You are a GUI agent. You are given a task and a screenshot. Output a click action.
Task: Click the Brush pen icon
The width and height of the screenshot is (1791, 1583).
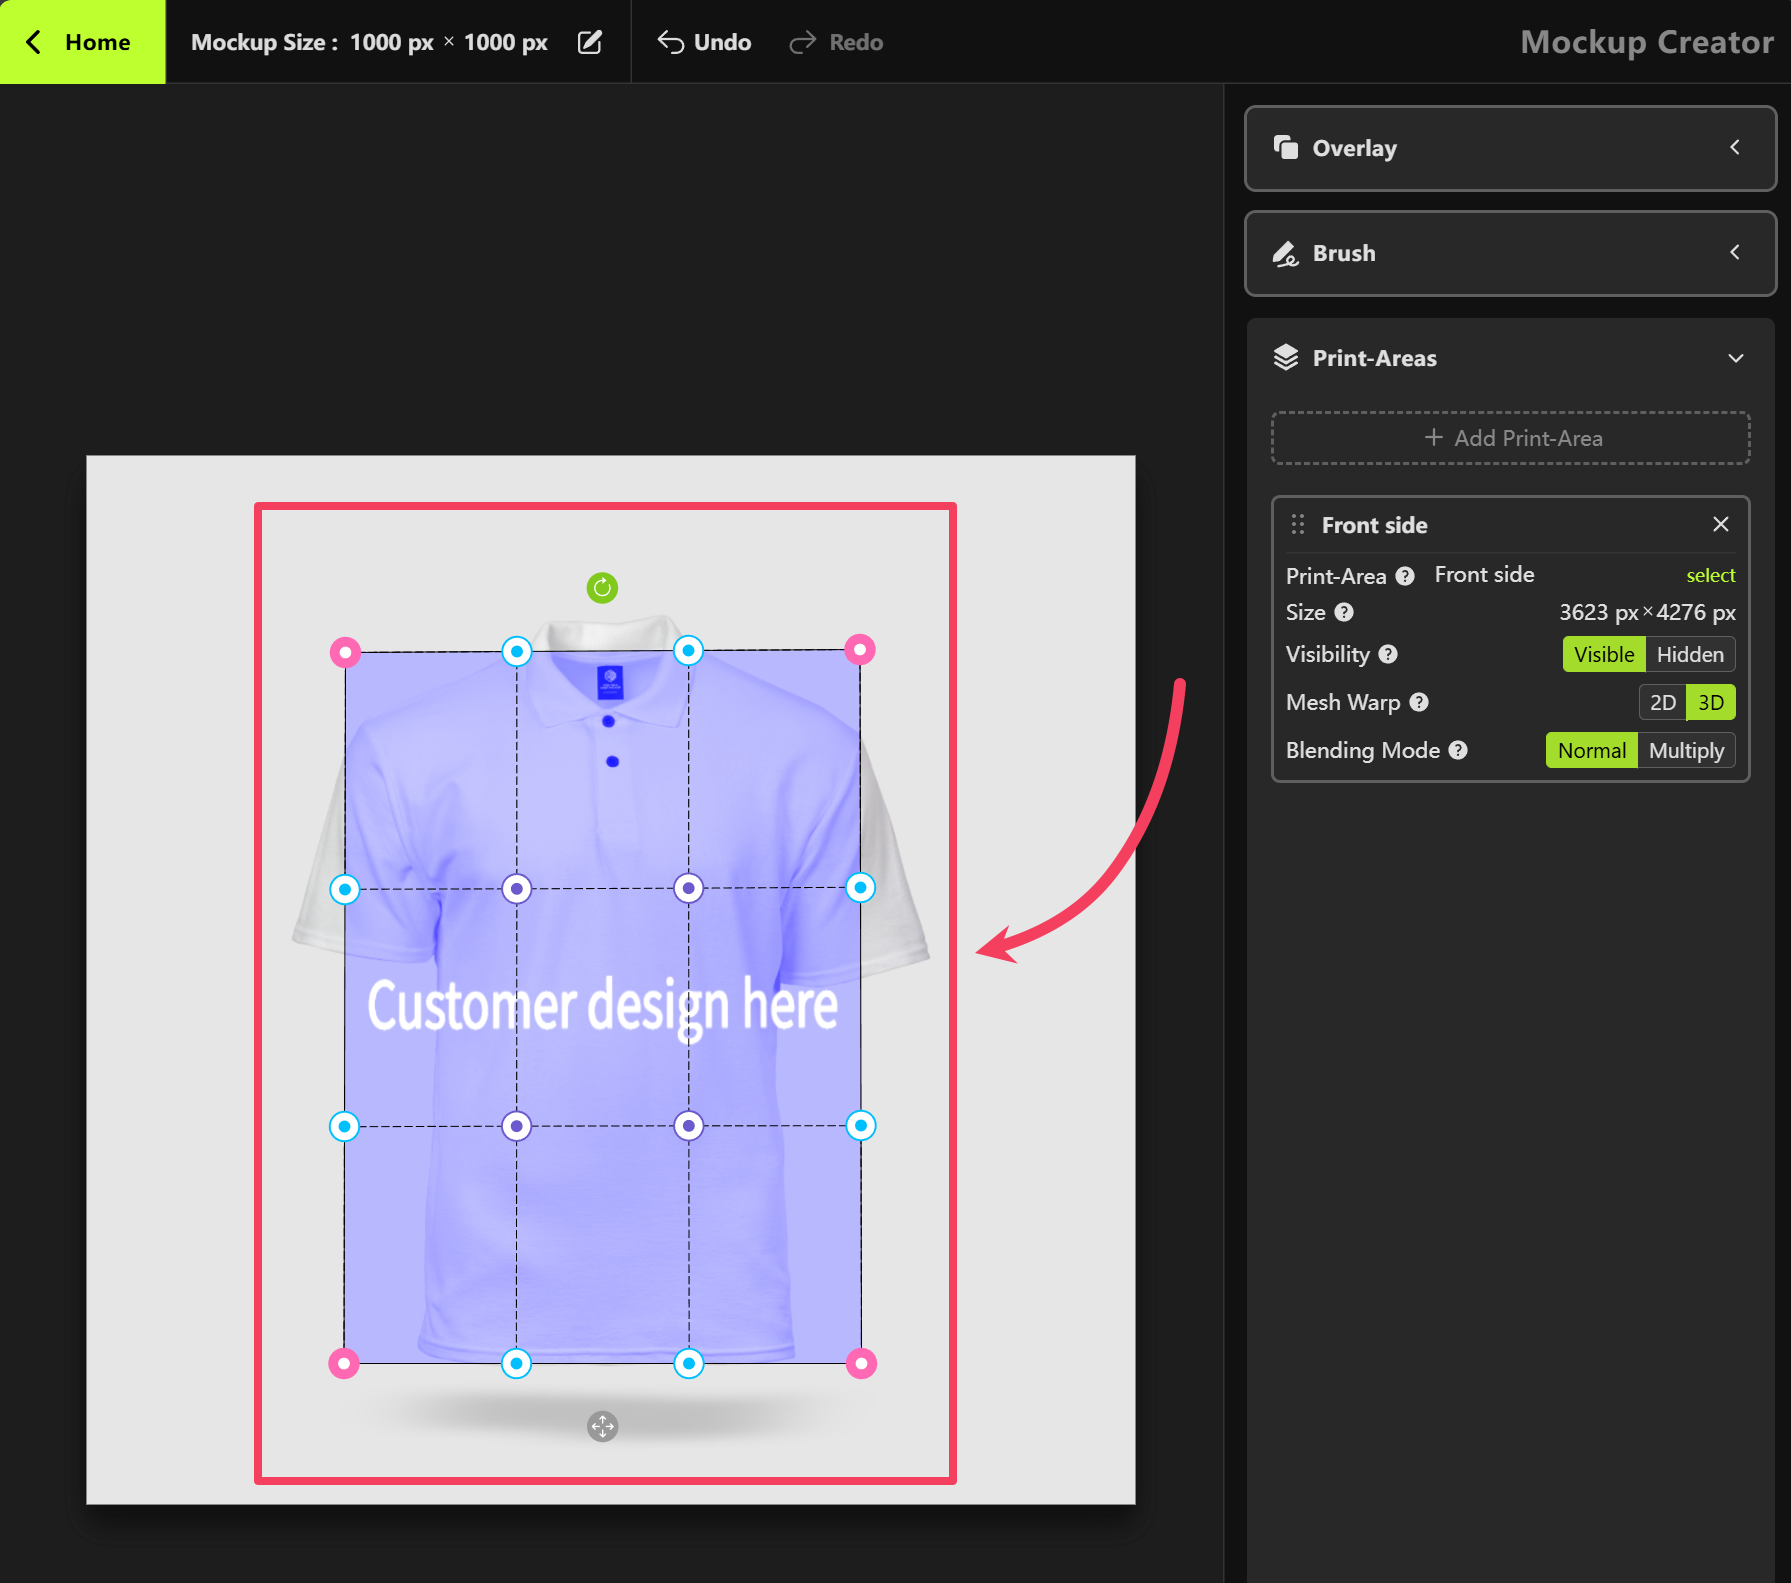1286,253
